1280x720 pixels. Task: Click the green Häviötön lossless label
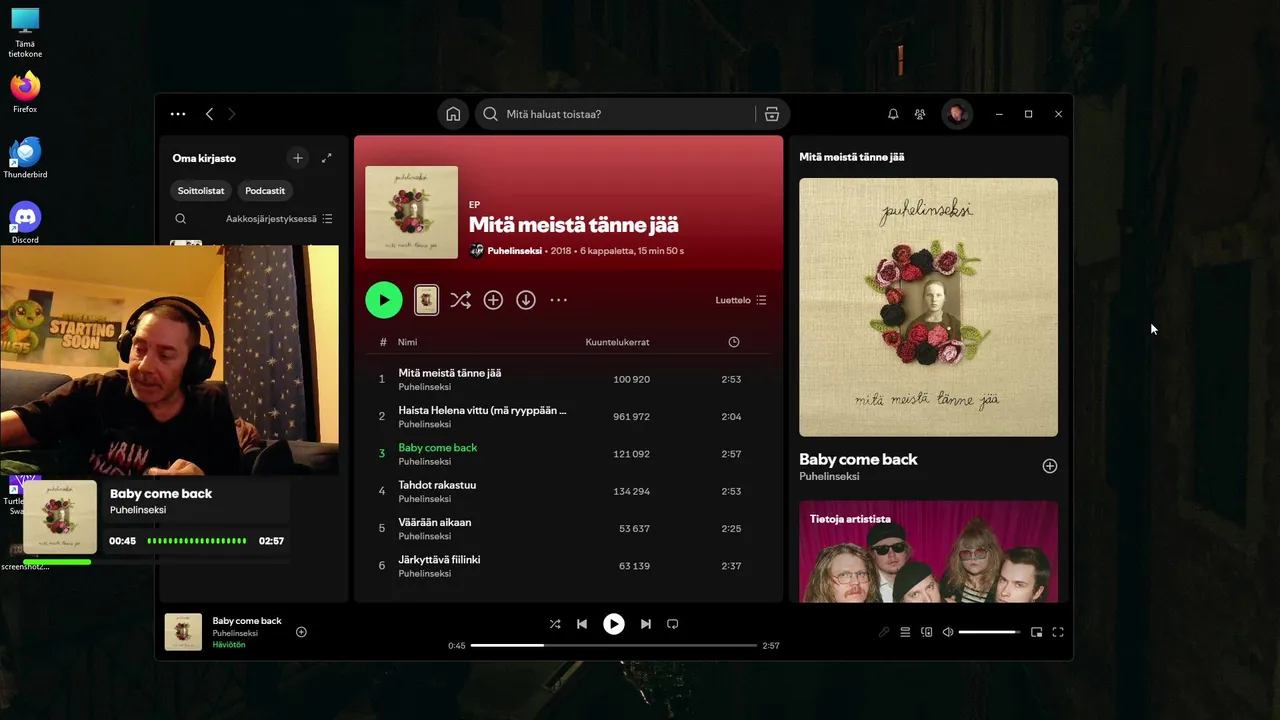[x=229, y=645]
